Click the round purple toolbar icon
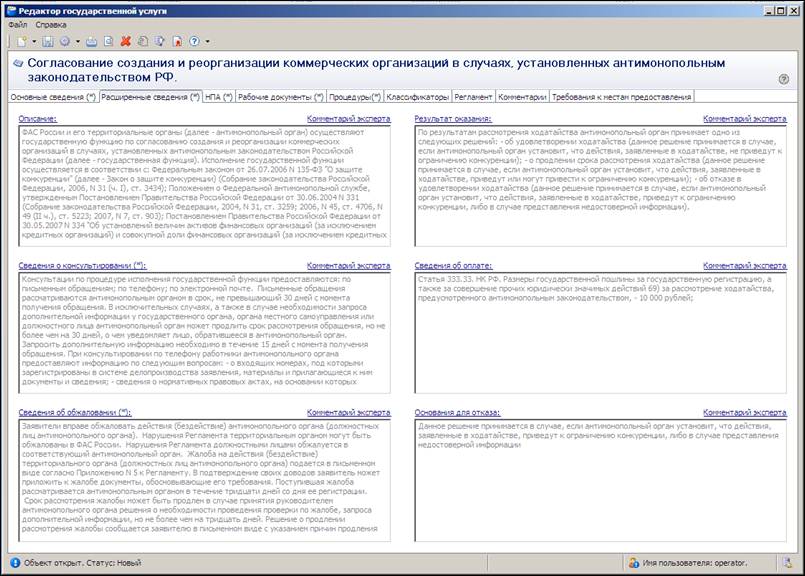Screen dimensions: 805x576 click(x=65, y=42)
